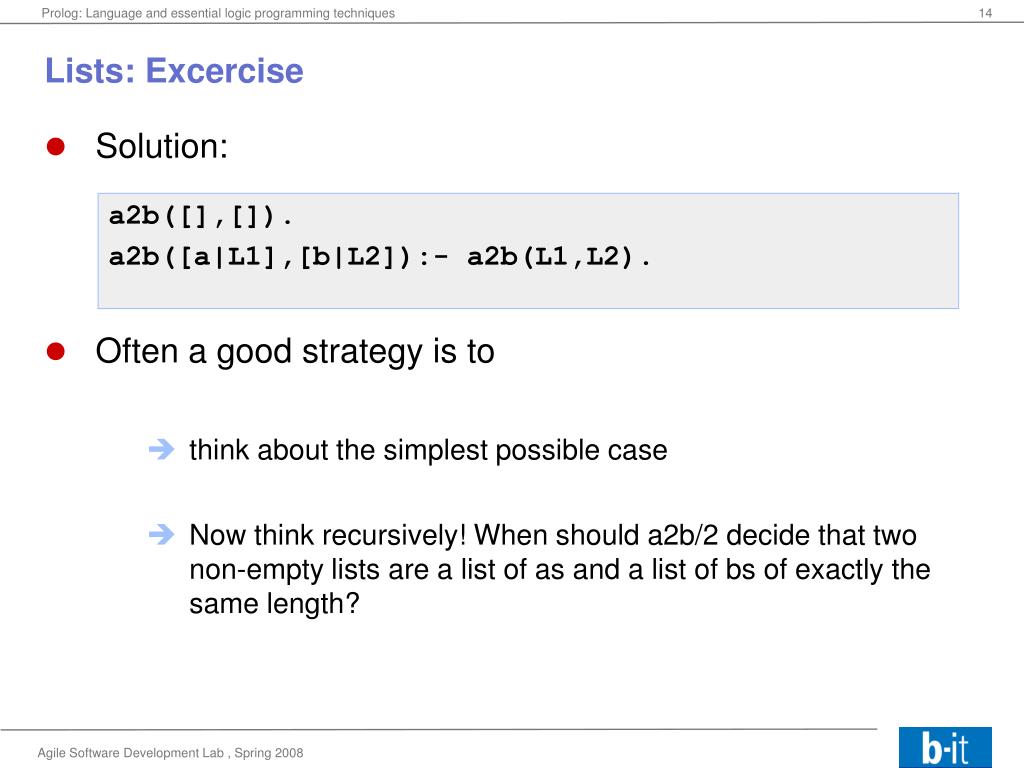Click the Spring 2008 text in footer
The height and width of the screenshot is (768, 1024).
[x=269, y=753]
